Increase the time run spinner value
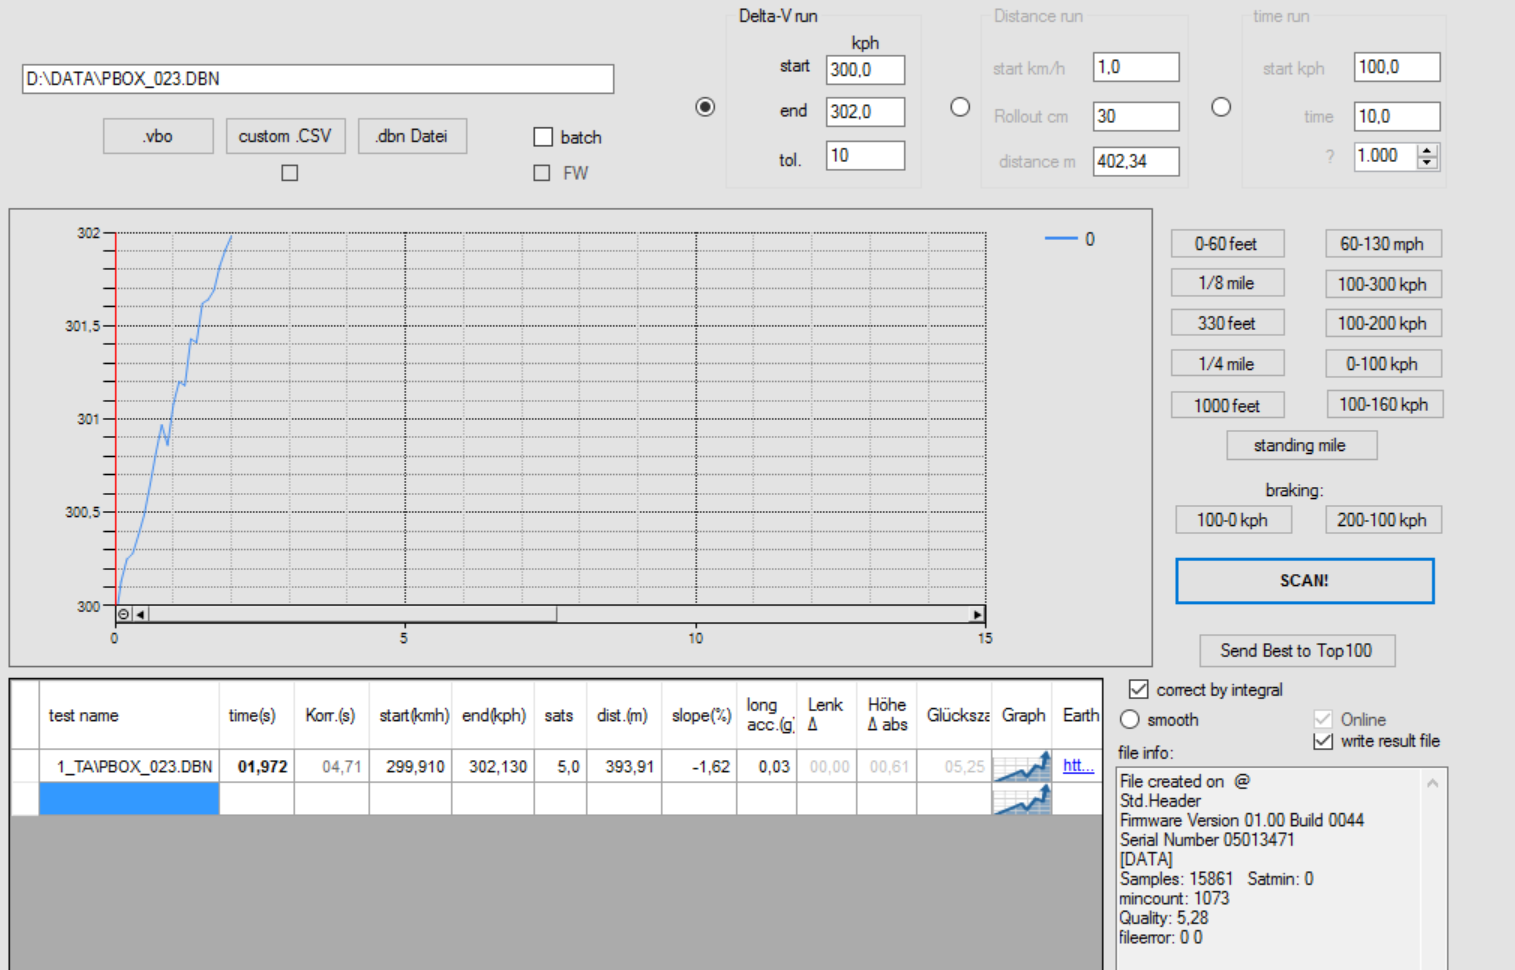Screen dimensions: 1515x970 pos(1428,151)
